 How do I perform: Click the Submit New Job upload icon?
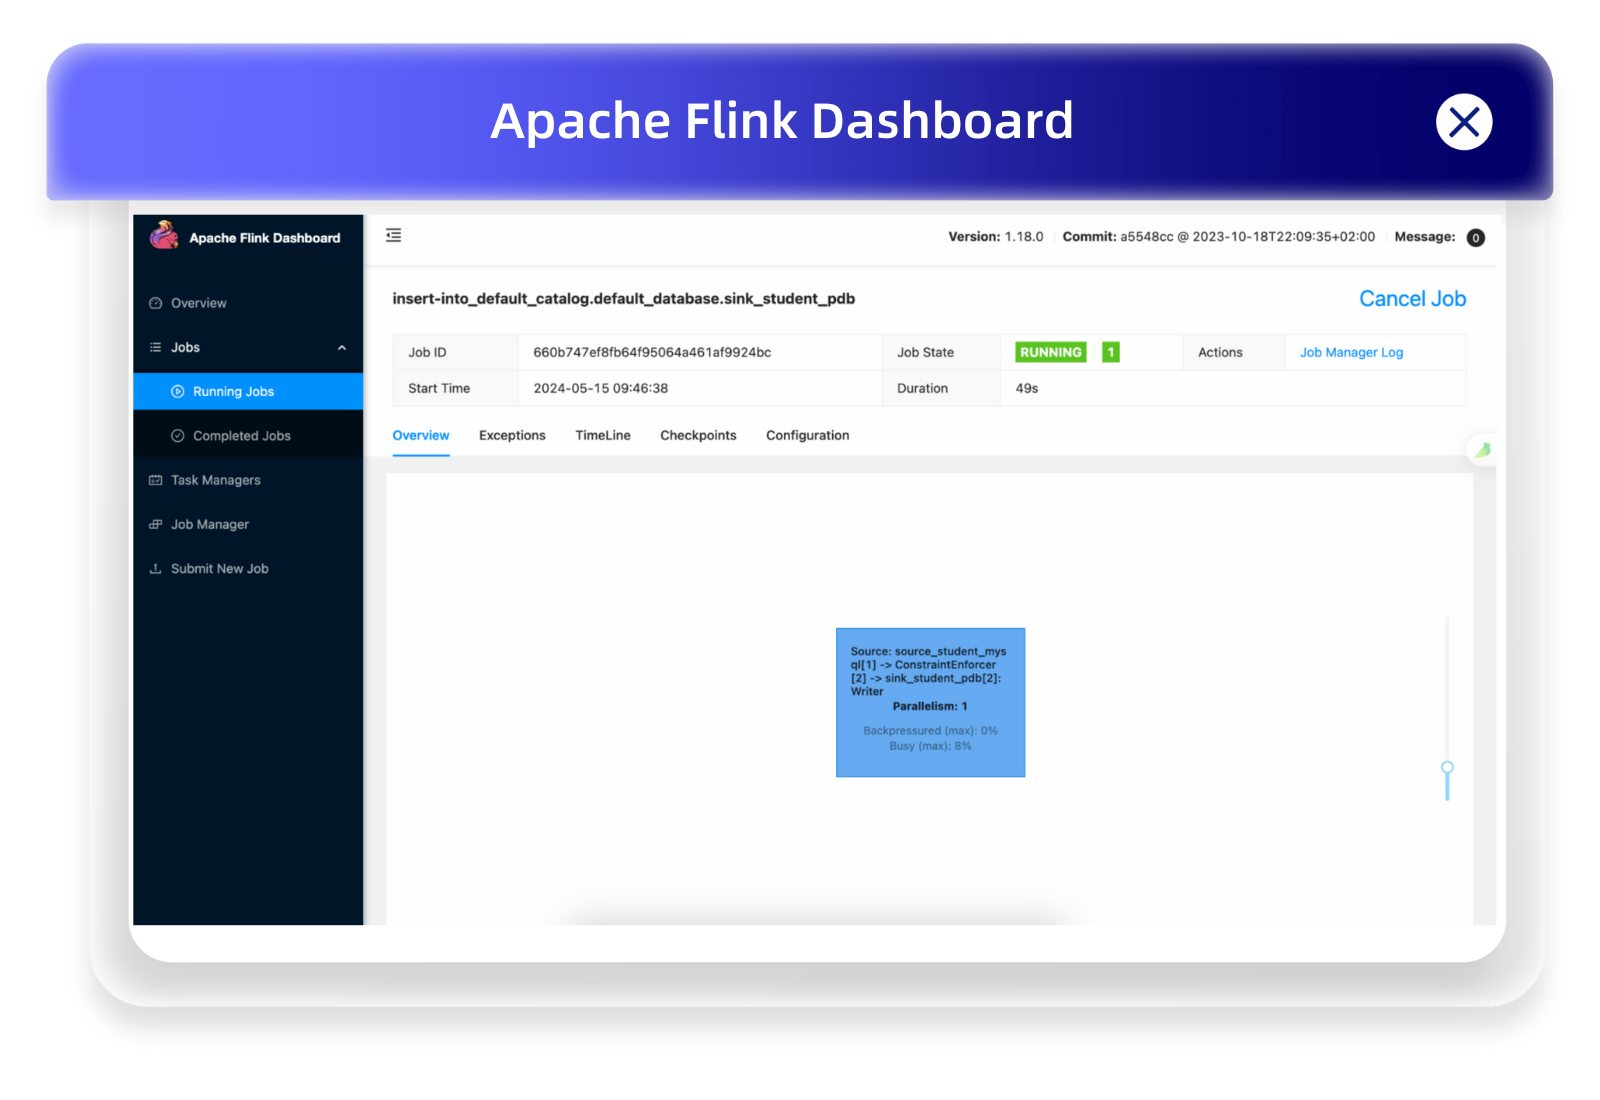156,568
